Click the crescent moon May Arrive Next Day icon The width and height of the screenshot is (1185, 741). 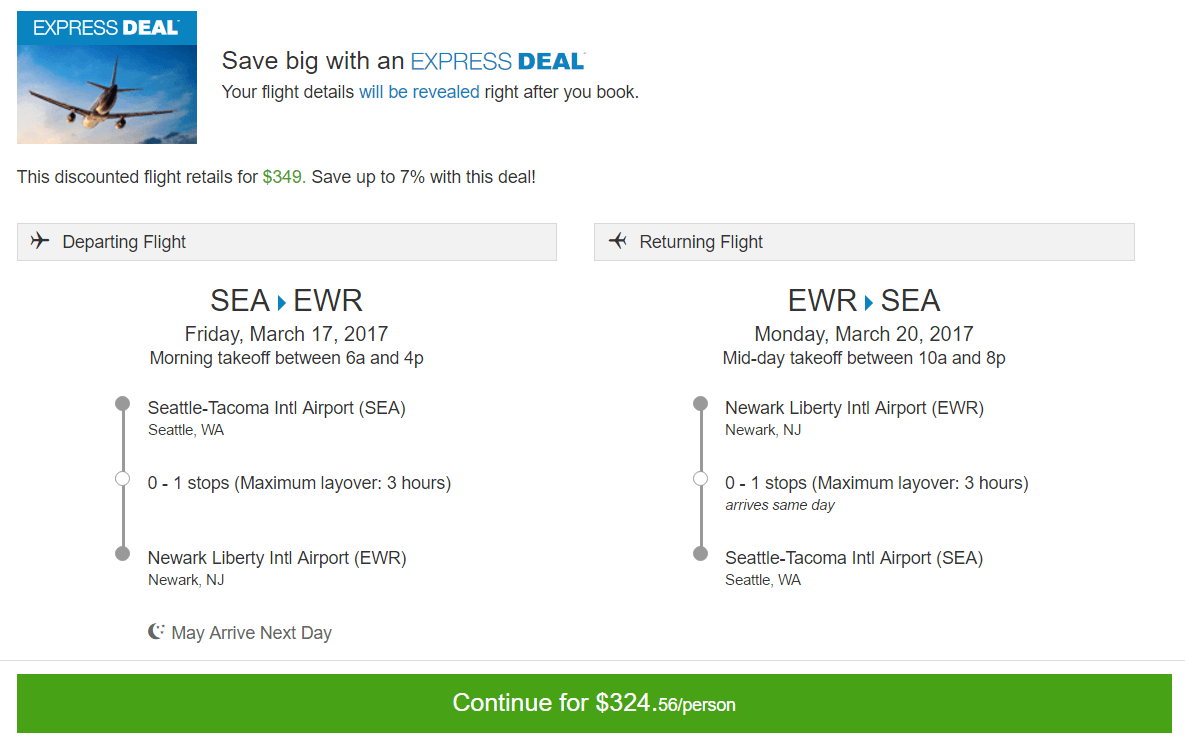156,631
